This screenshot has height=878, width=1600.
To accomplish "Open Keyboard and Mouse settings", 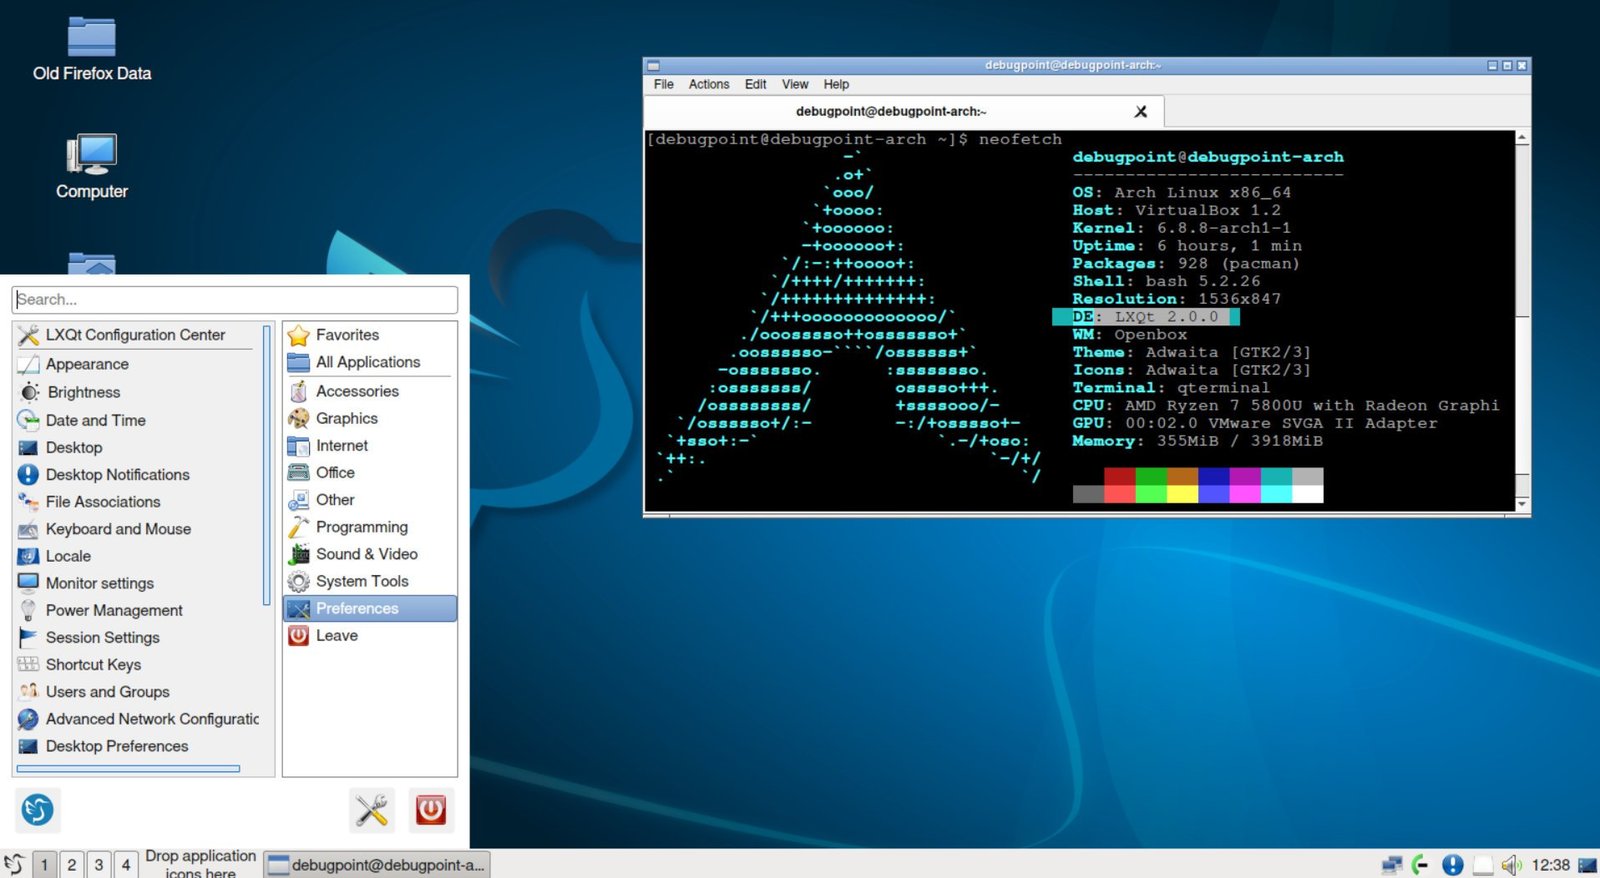I will pyautogui.click(x=118, y=529).
